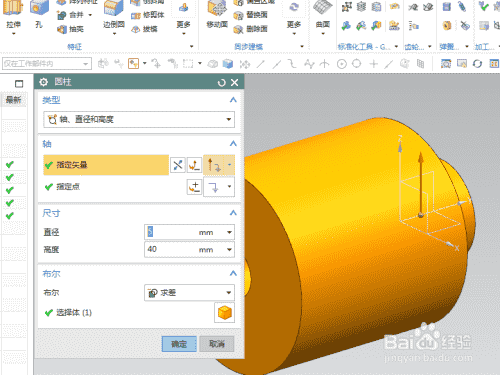Click the 修剪体 trim body command
The height and width of the screenshot is (375, 500).
tap(147, 15)
